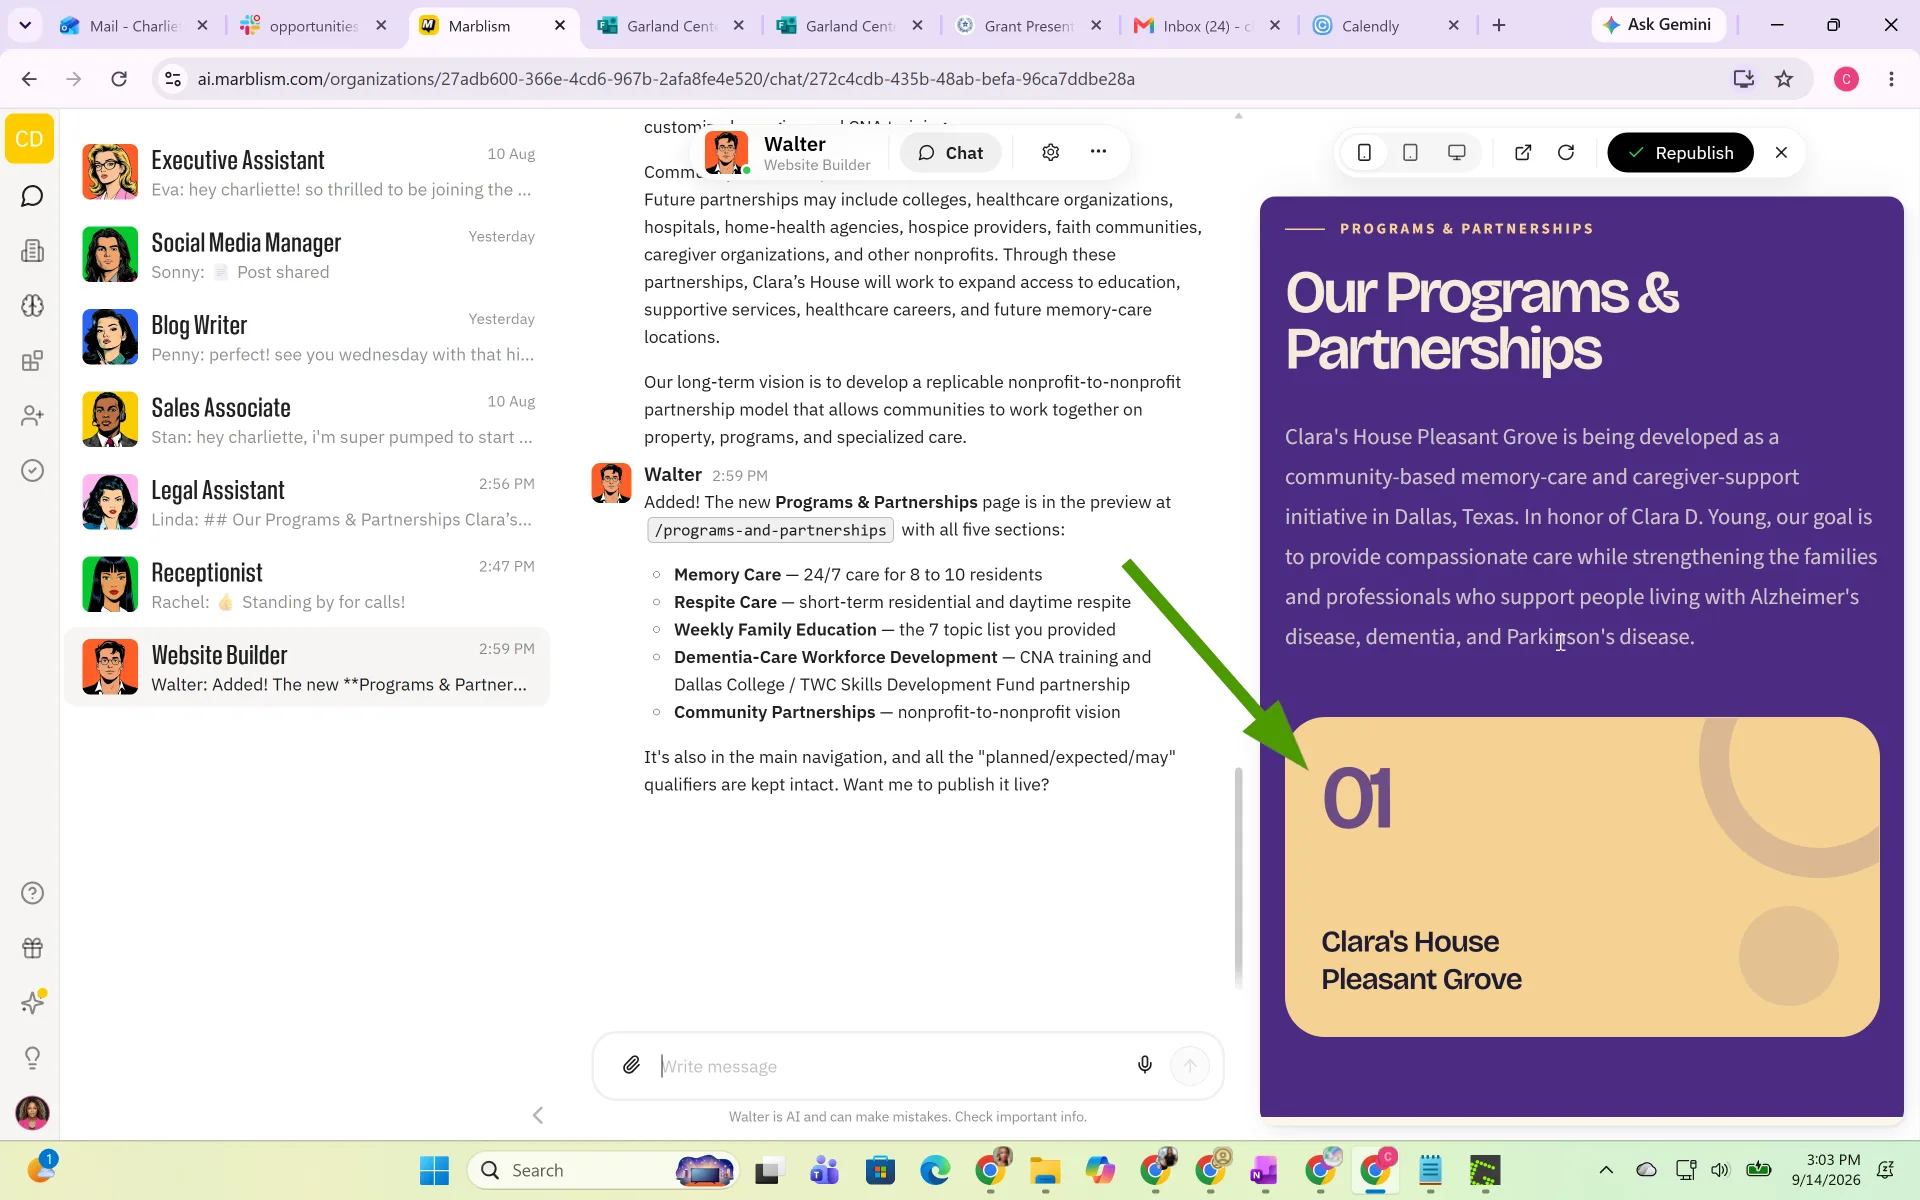The width and height of the screenshot is (1920, 1200).
Task: Send the message with arrow button
Action: 1190,1066
